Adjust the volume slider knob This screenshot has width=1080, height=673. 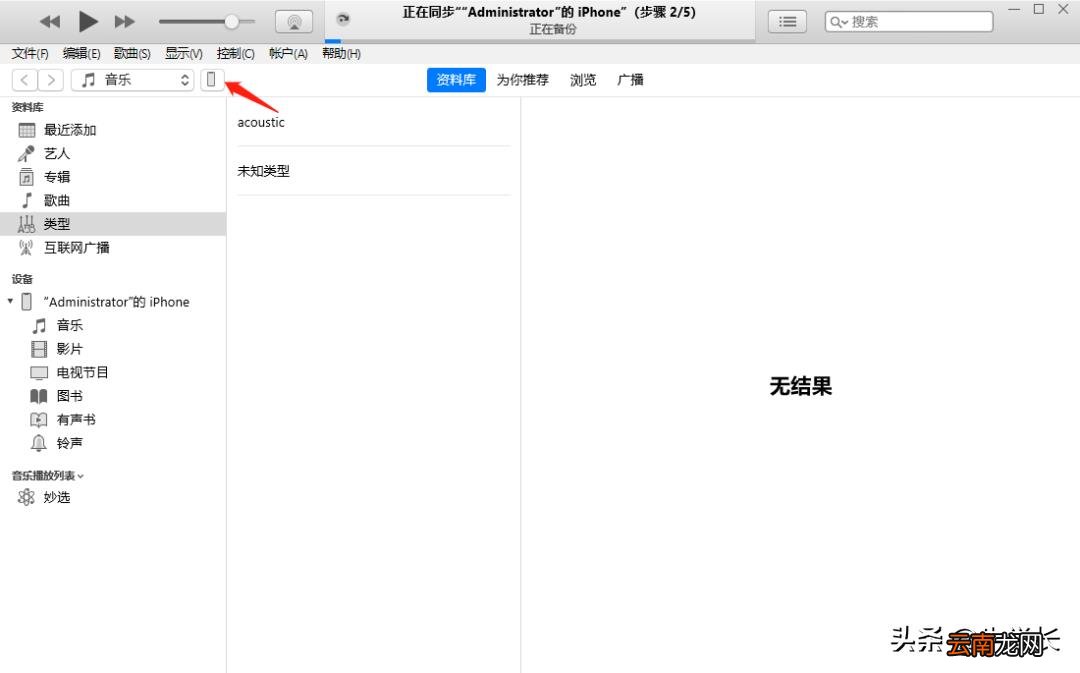pos(231,22)
